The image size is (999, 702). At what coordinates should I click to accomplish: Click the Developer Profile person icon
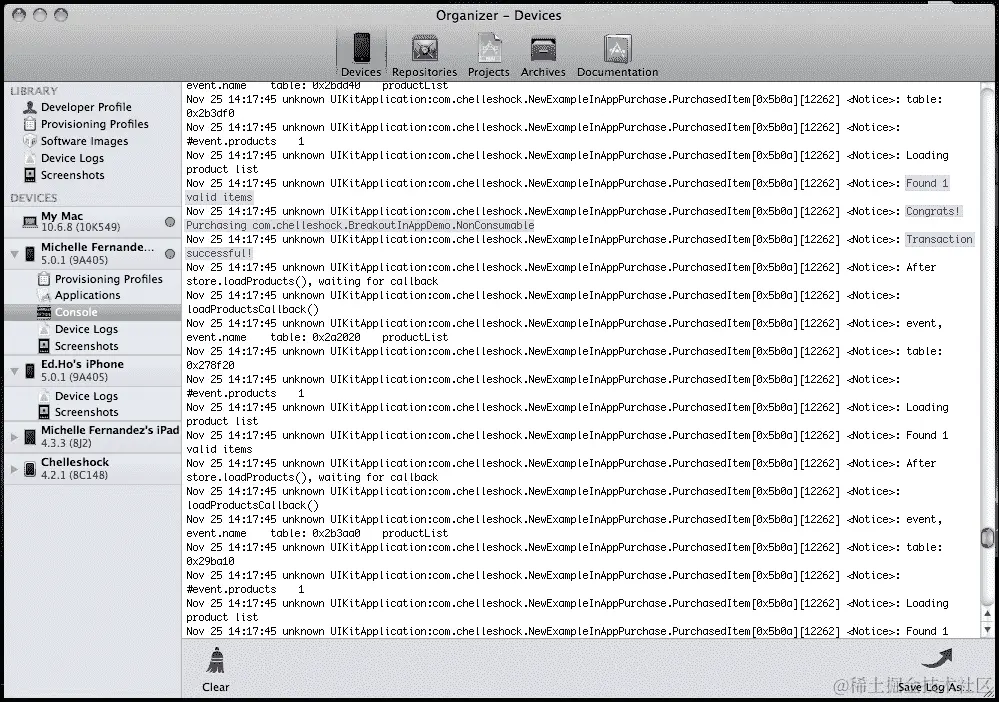[29, 107]
